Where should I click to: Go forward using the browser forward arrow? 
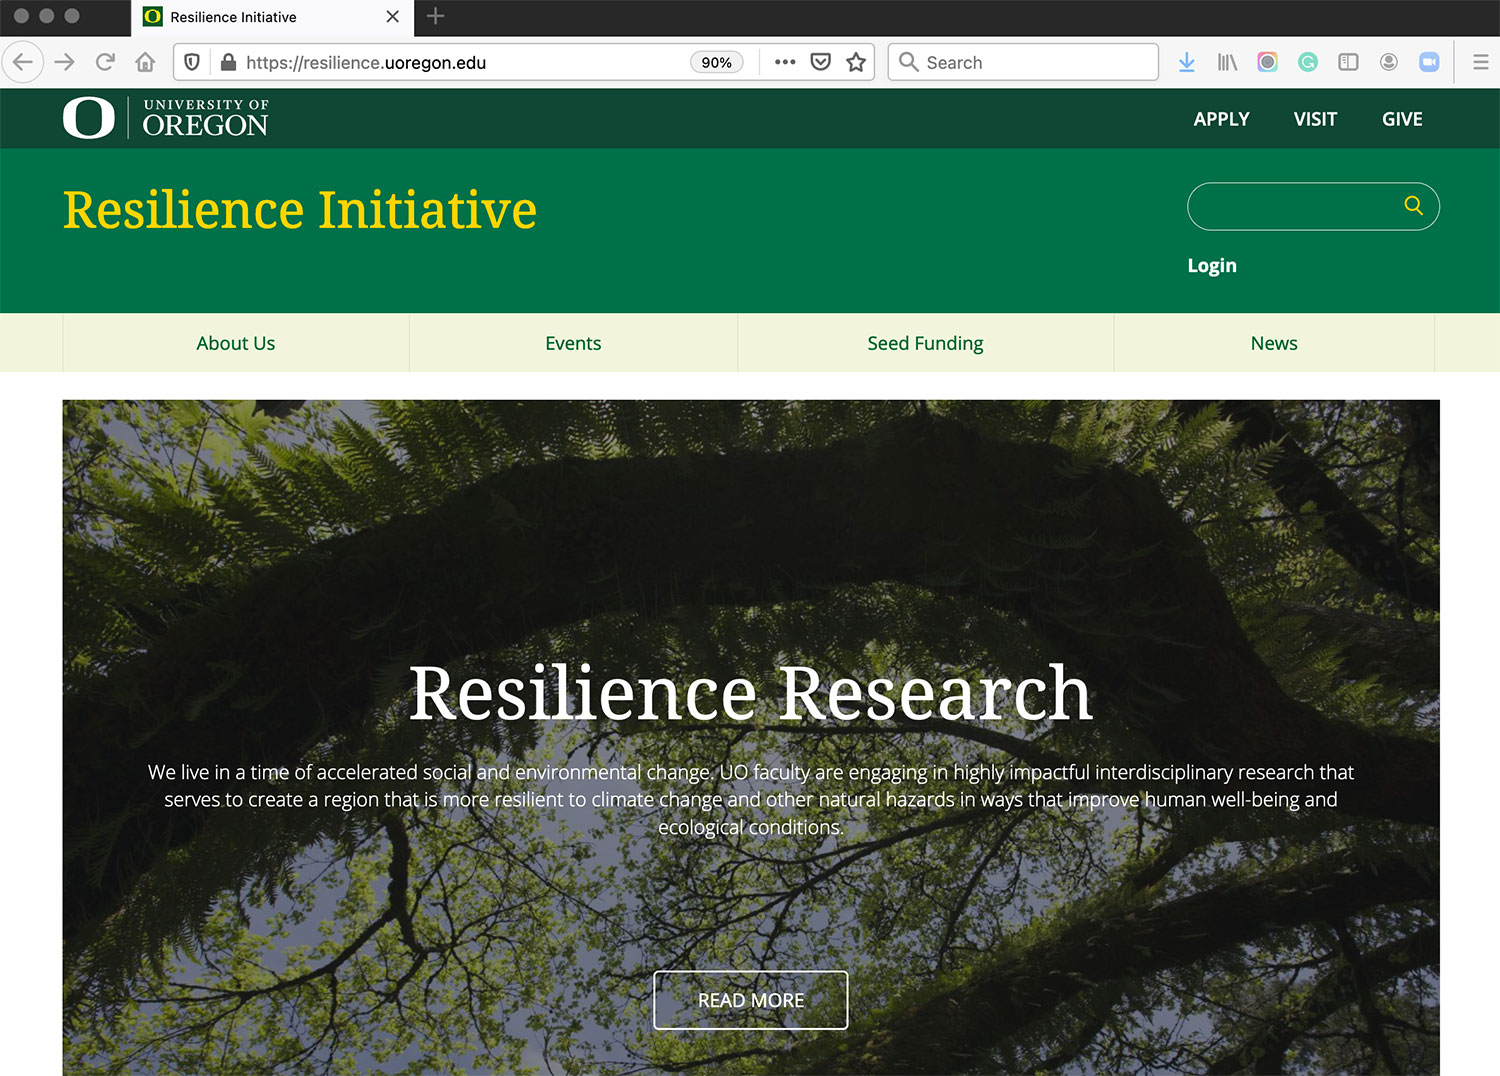click(x=65, y=62)
